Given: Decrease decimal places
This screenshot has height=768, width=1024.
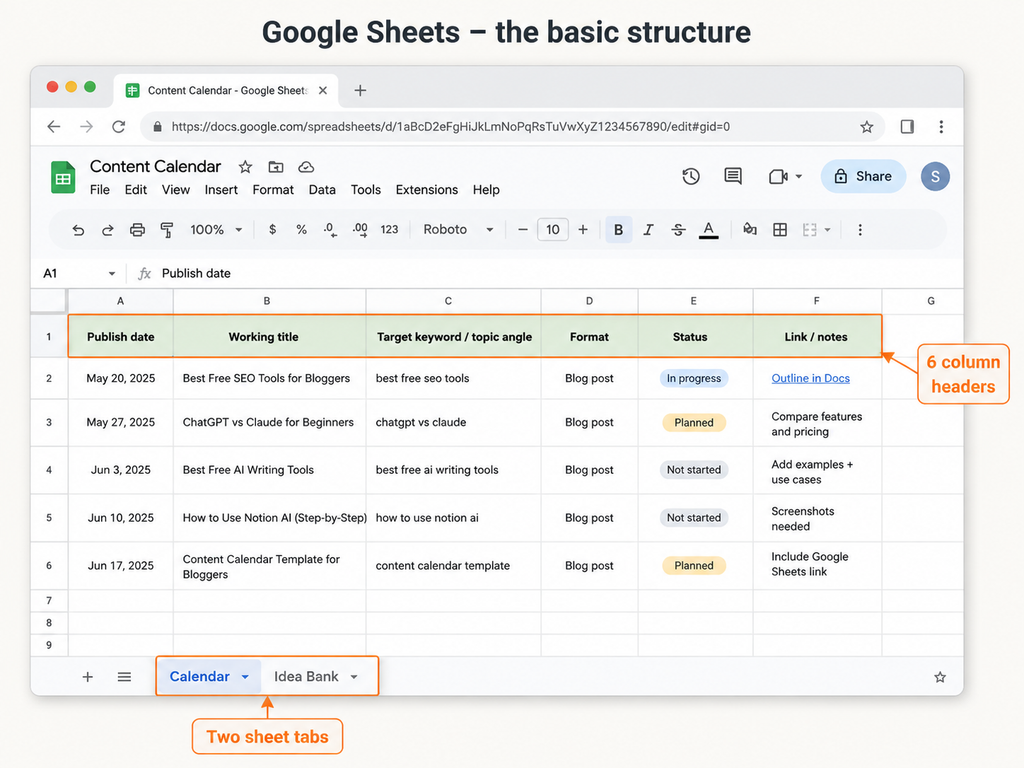Looking at the screenshot, I should [x=330, y=230].
